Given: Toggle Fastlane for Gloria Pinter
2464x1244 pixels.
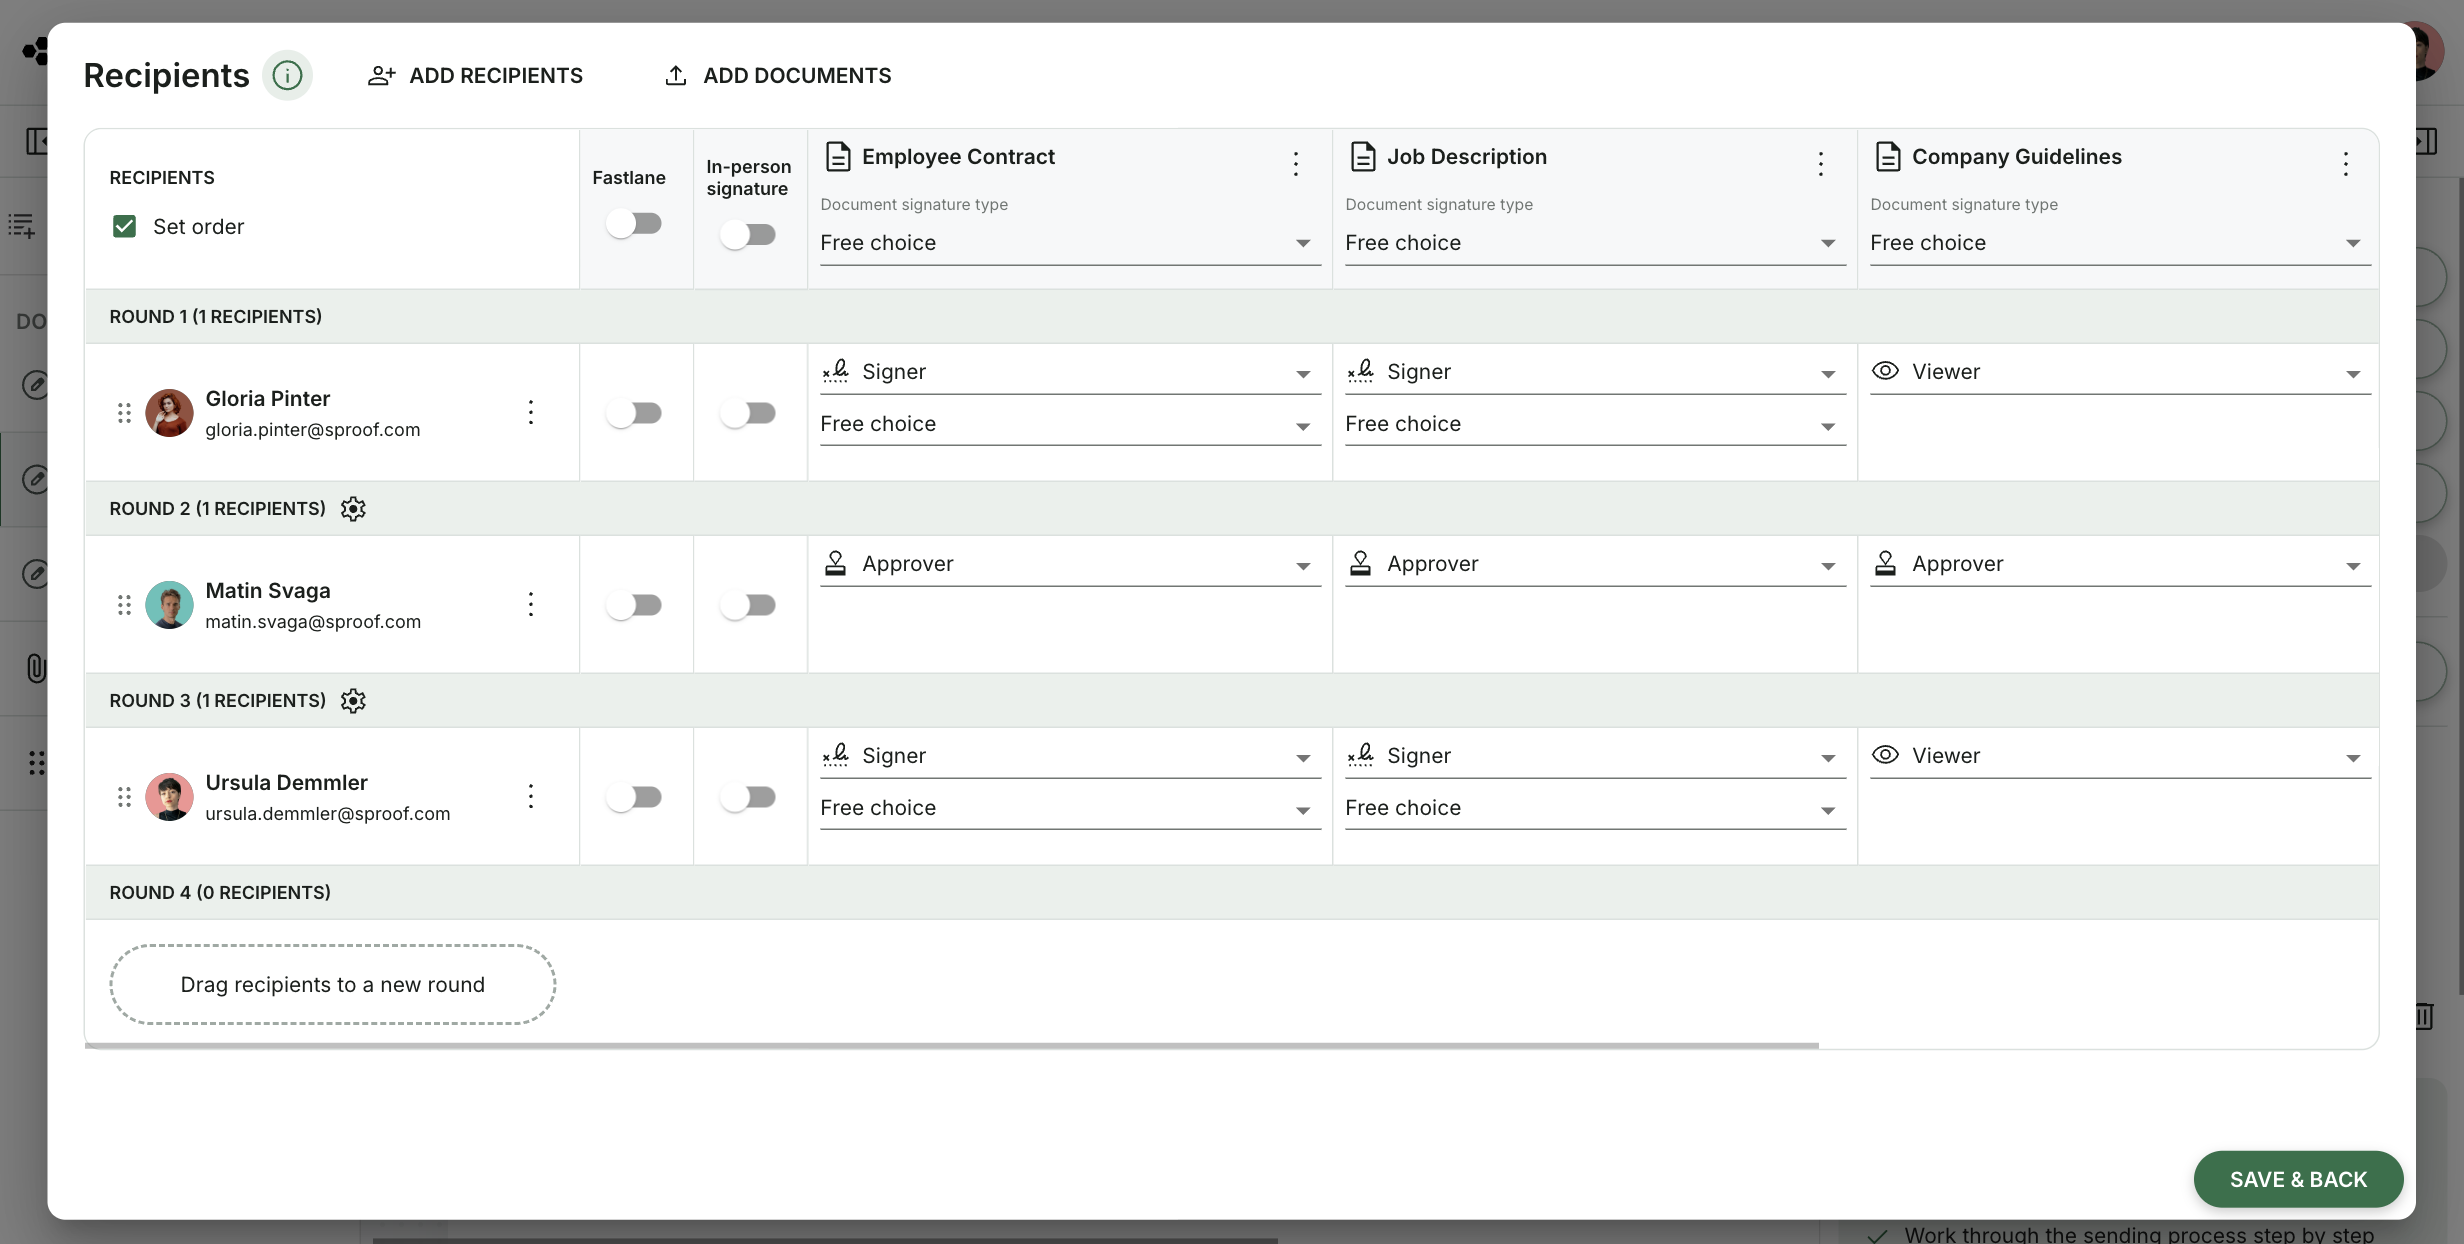Looking at the screenshot, I should [x=634, y=413].
